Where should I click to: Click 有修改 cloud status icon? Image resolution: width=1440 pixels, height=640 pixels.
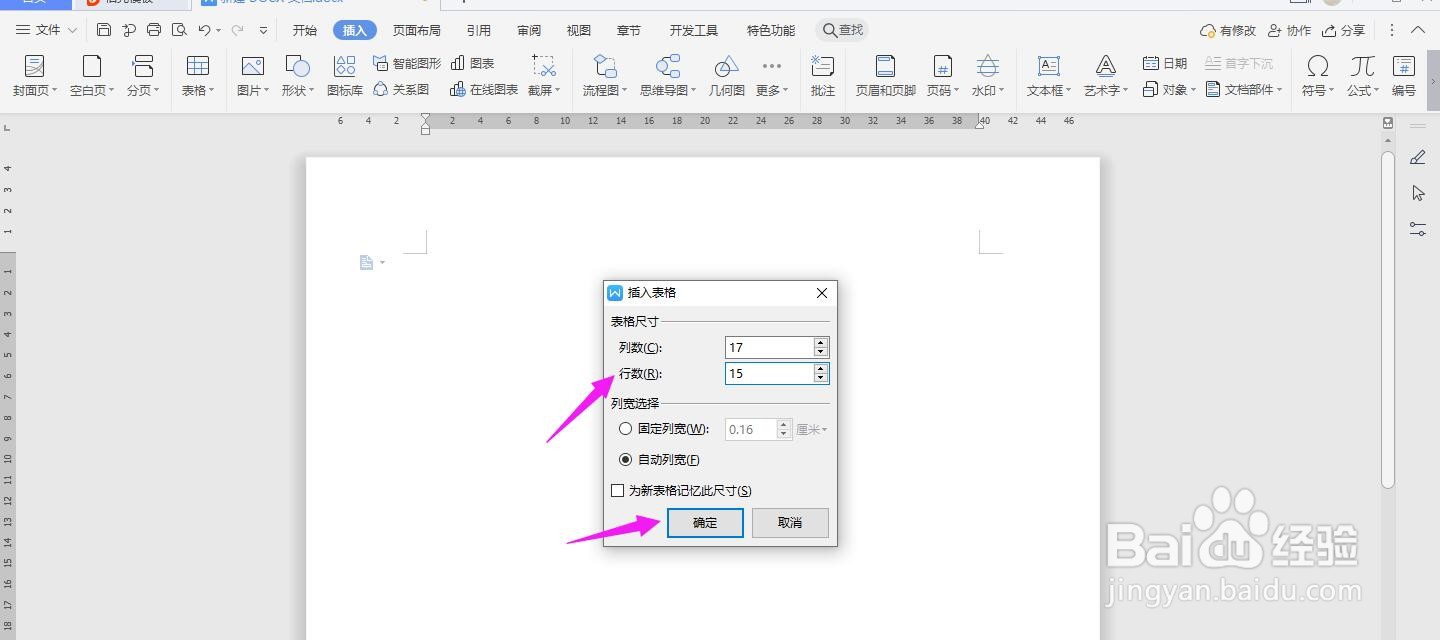point(1227,30)
